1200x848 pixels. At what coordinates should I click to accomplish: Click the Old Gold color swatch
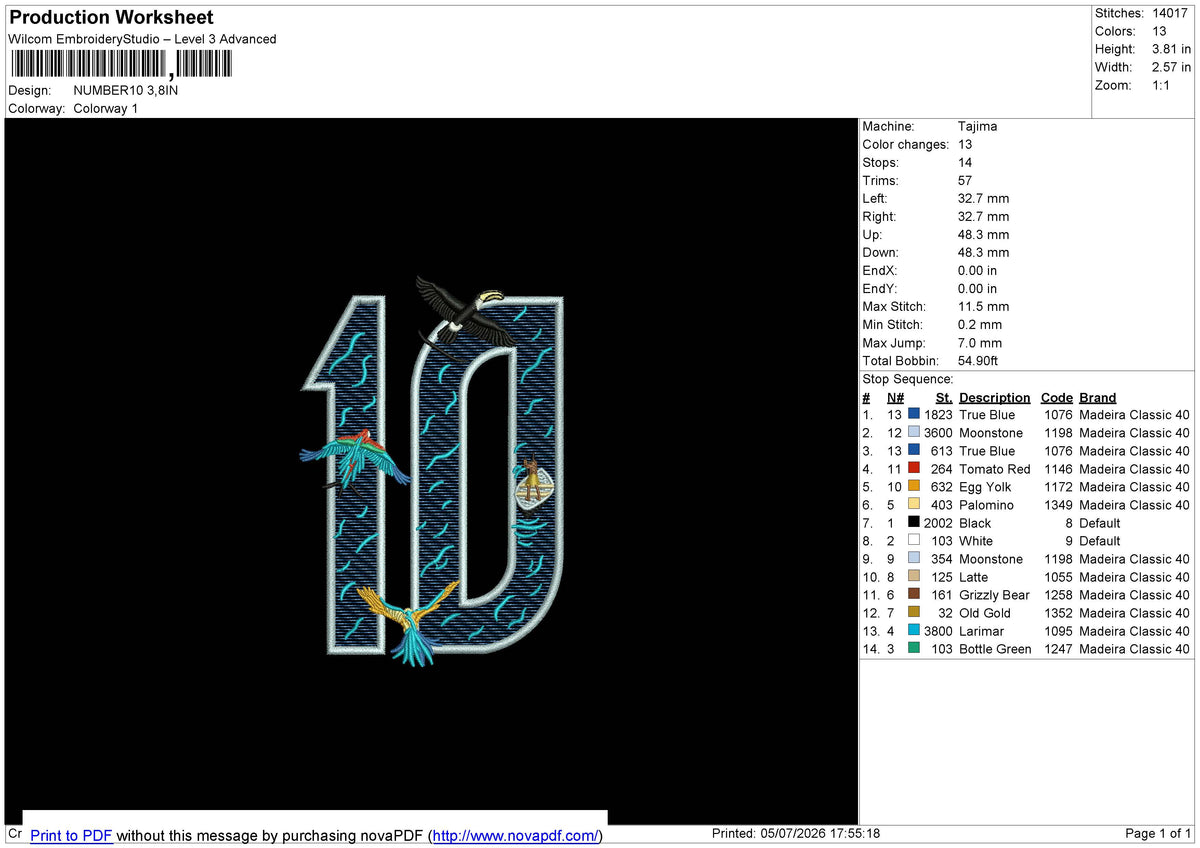(914, 612)
